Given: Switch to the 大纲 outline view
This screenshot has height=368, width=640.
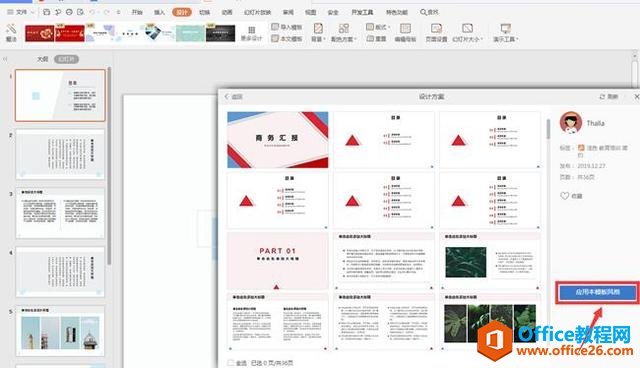Looking at the screenshot, I should [42, 59].
